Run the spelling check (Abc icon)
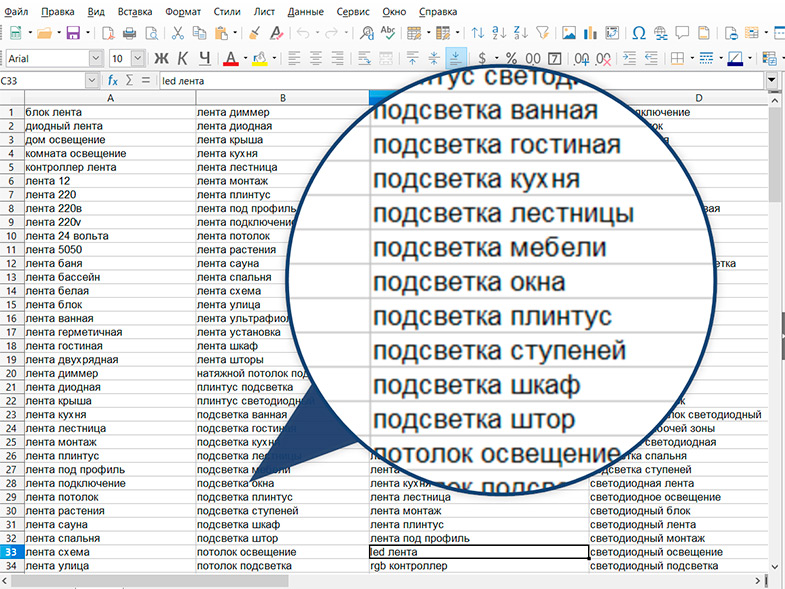 coord(388,34)
